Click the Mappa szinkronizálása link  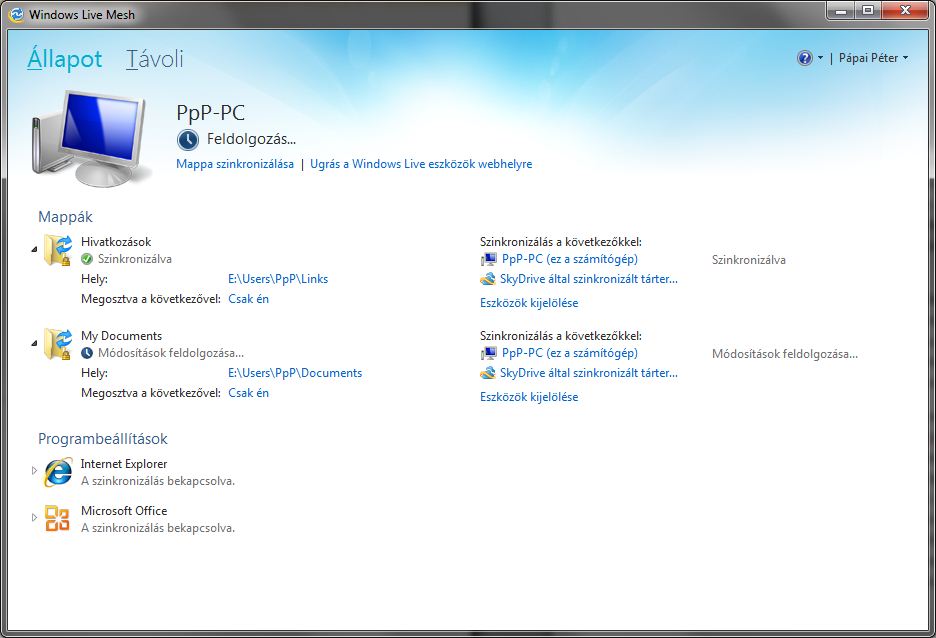[x=235, y=164]
